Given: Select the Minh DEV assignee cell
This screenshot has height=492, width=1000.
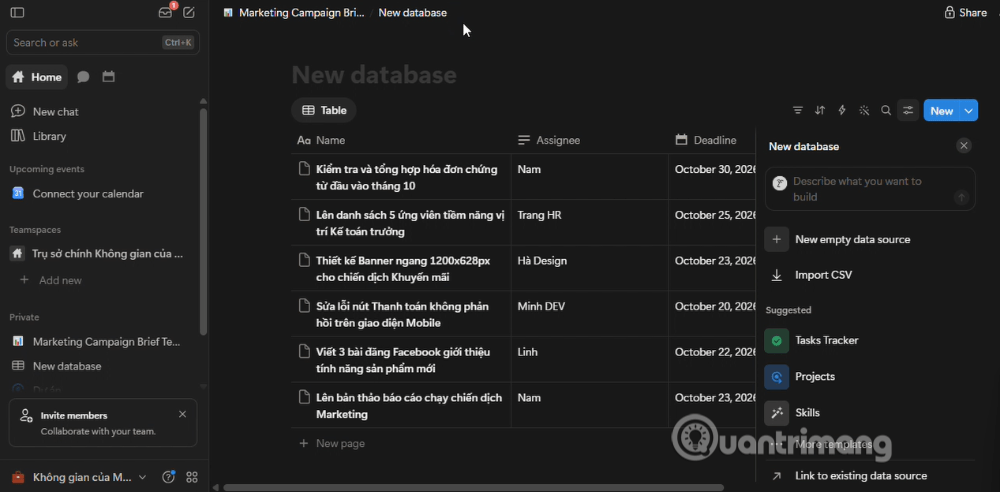Looking at the screenshot, I should (x=590, y=314).
